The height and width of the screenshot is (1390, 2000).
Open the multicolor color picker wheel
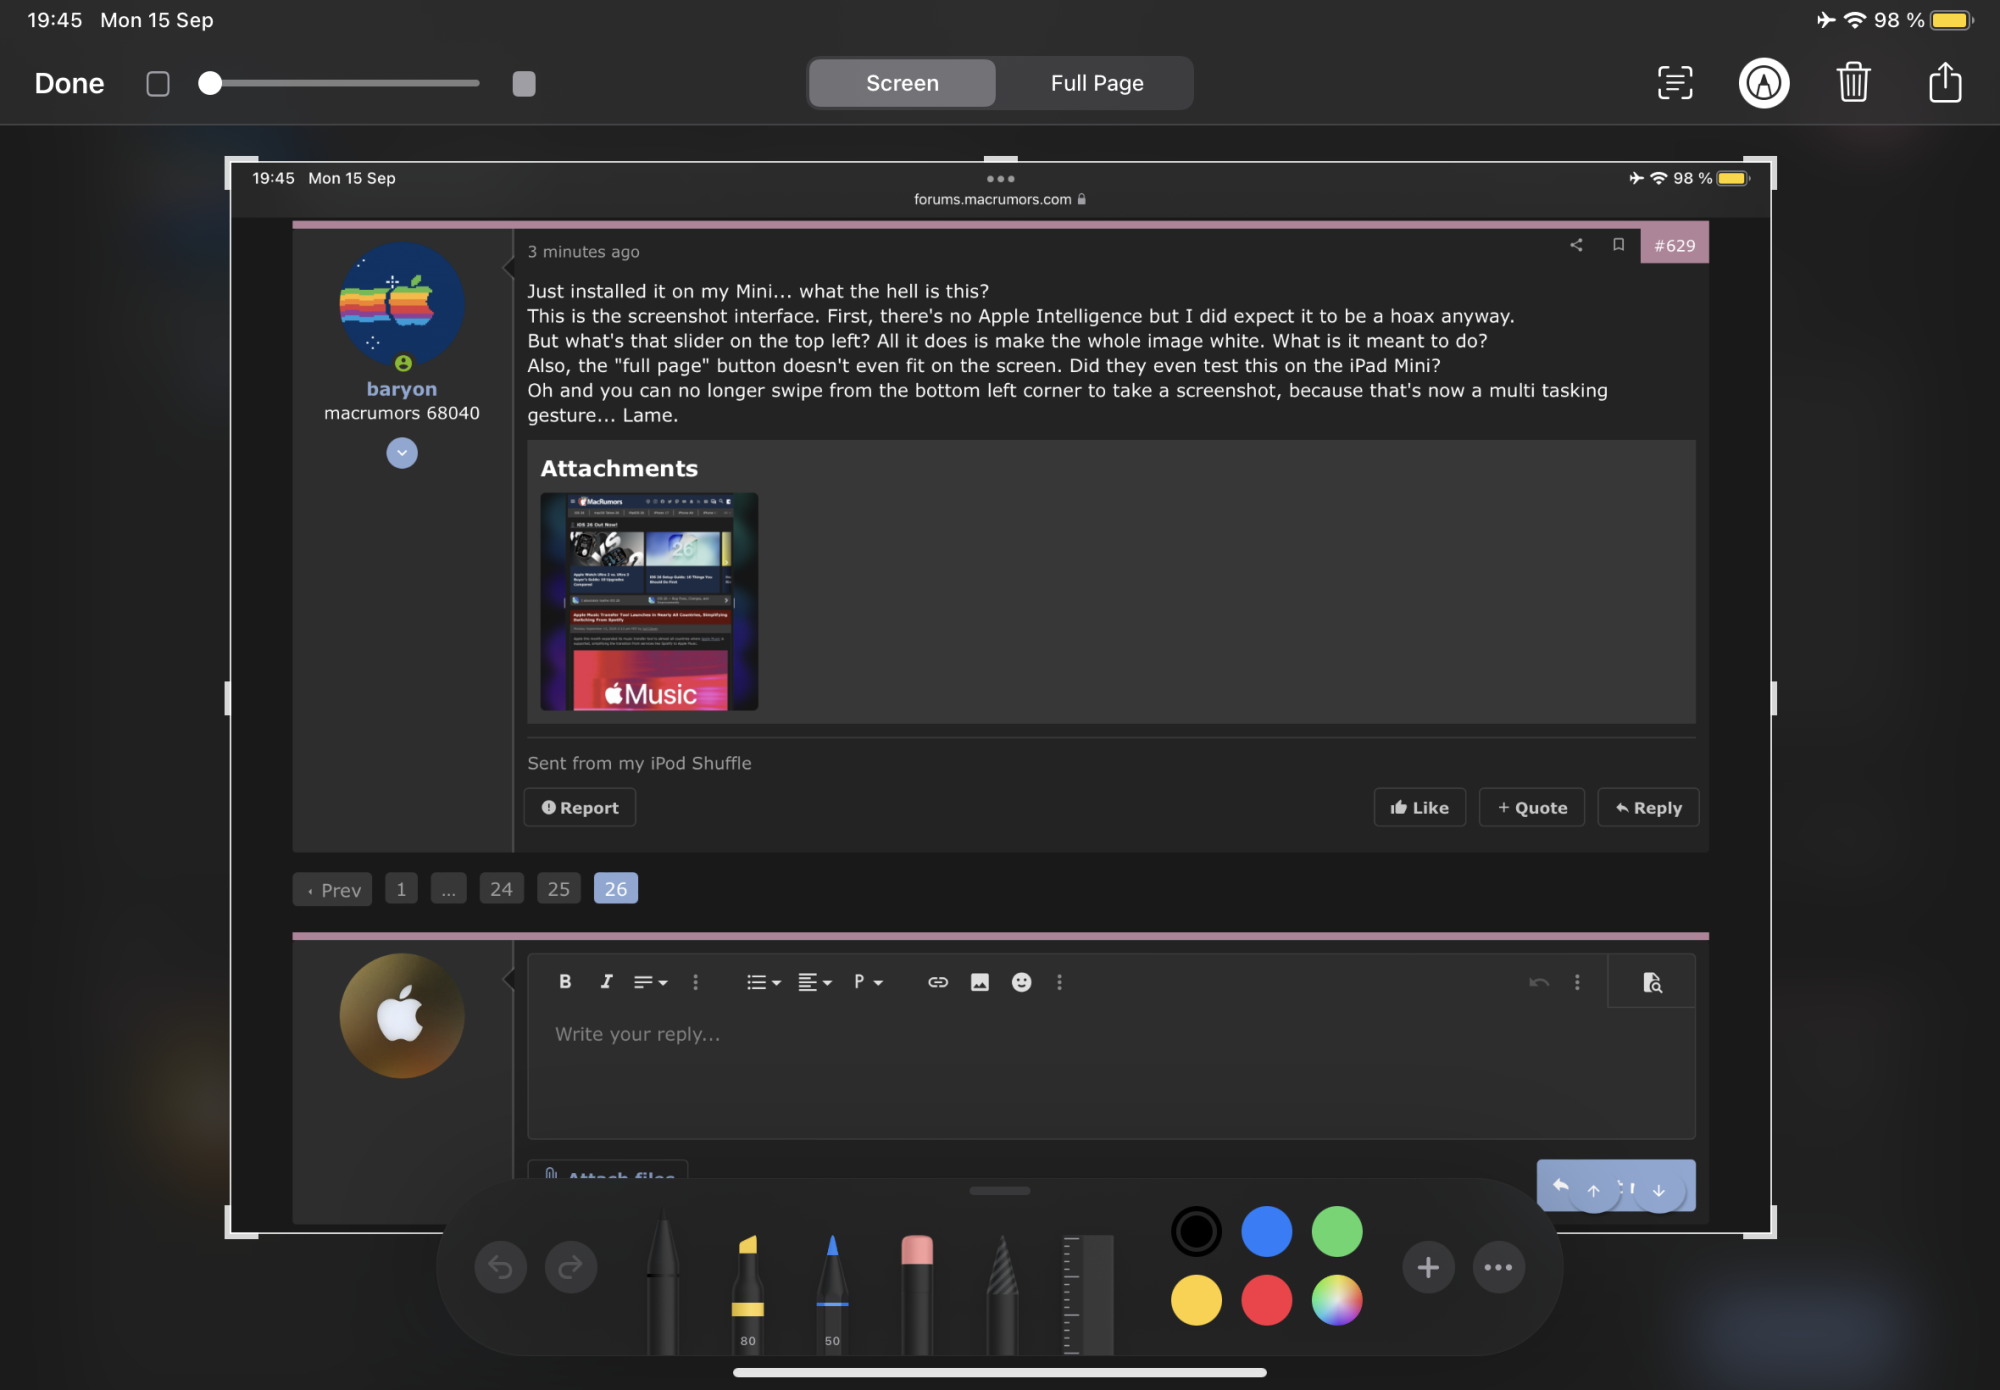(1336, 1300)
